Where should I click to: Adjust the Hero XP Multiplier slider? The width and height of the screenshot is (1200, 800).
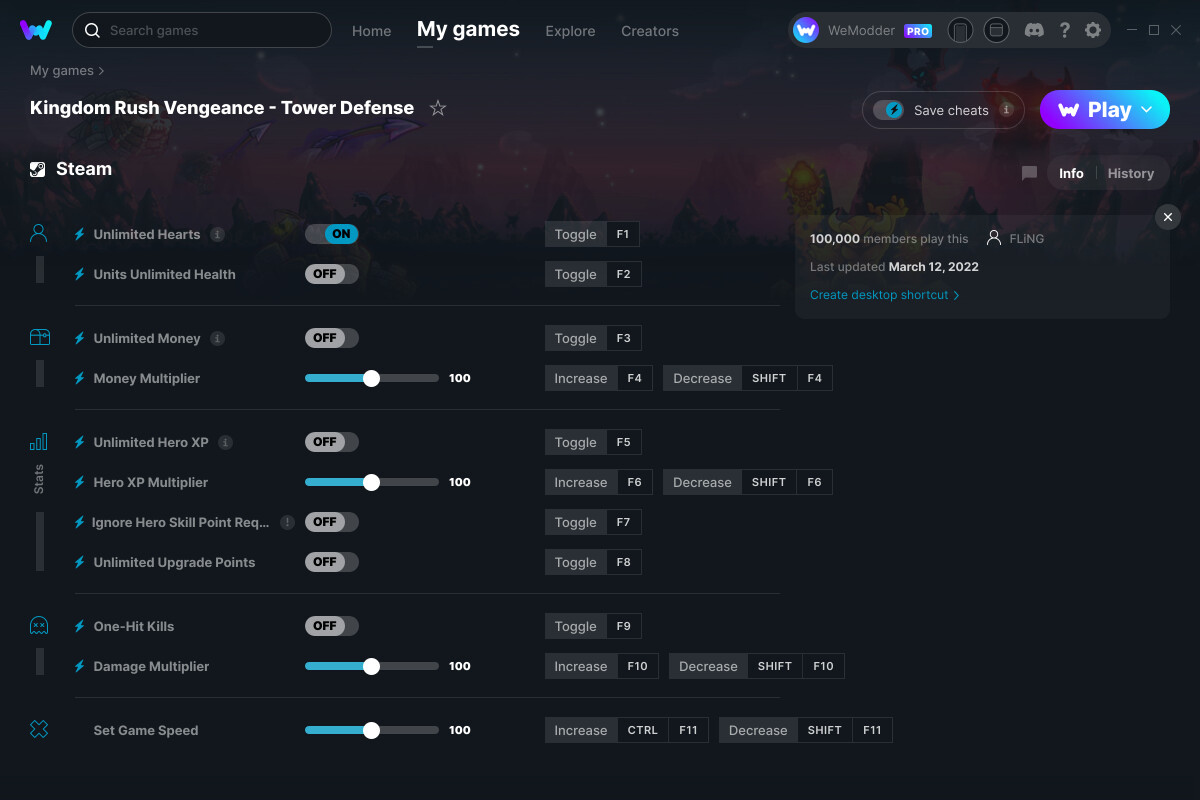click(x=372, y=482)
